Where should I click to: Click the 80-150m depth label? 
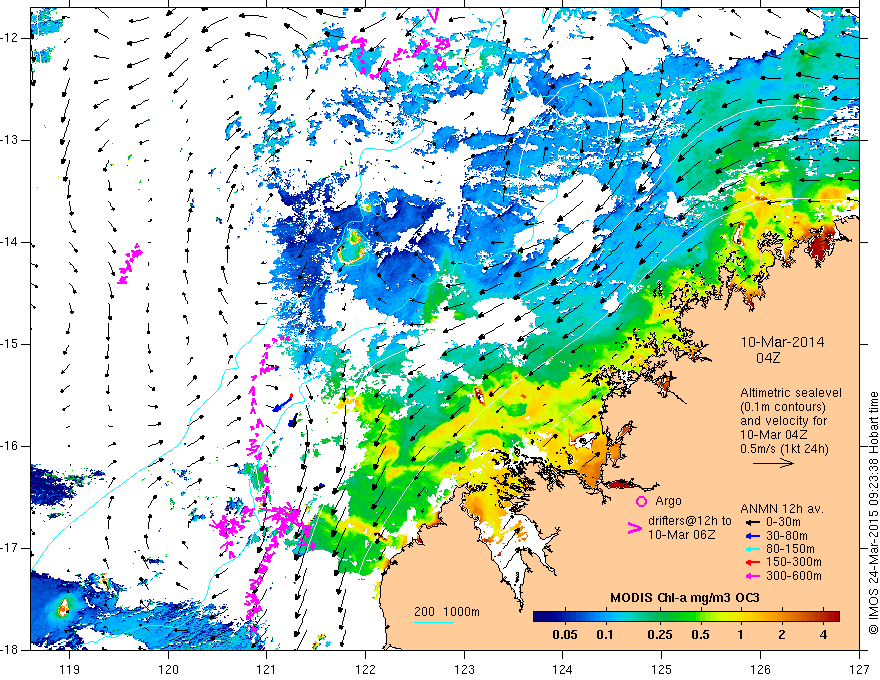(790, 549)
